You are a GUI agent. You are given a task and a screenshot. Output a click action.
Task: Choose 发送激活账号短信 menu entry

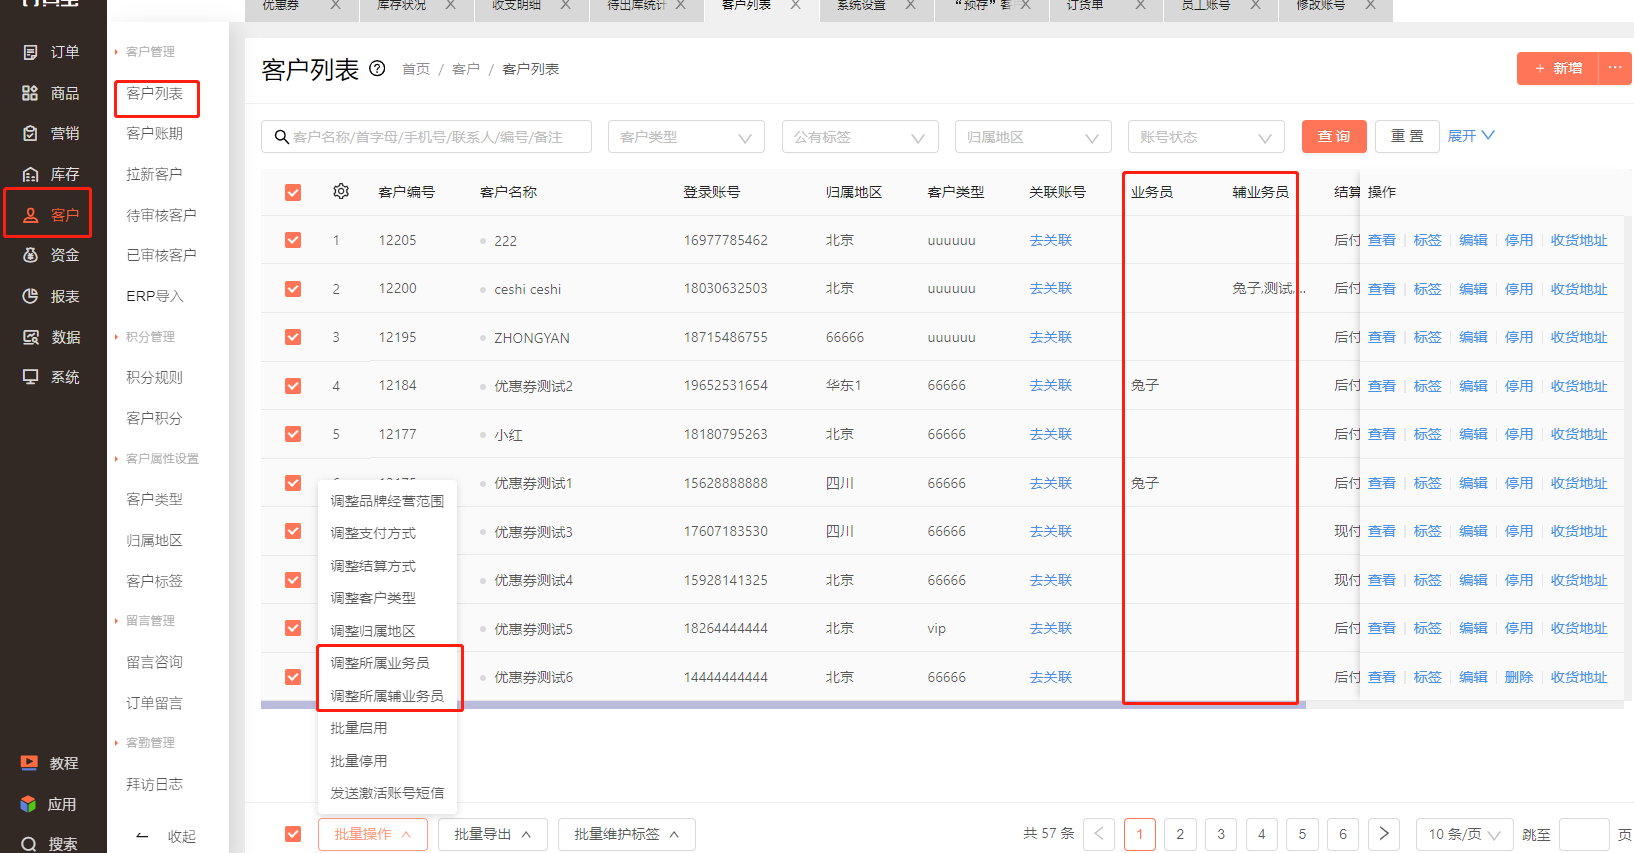pos(388,793)
